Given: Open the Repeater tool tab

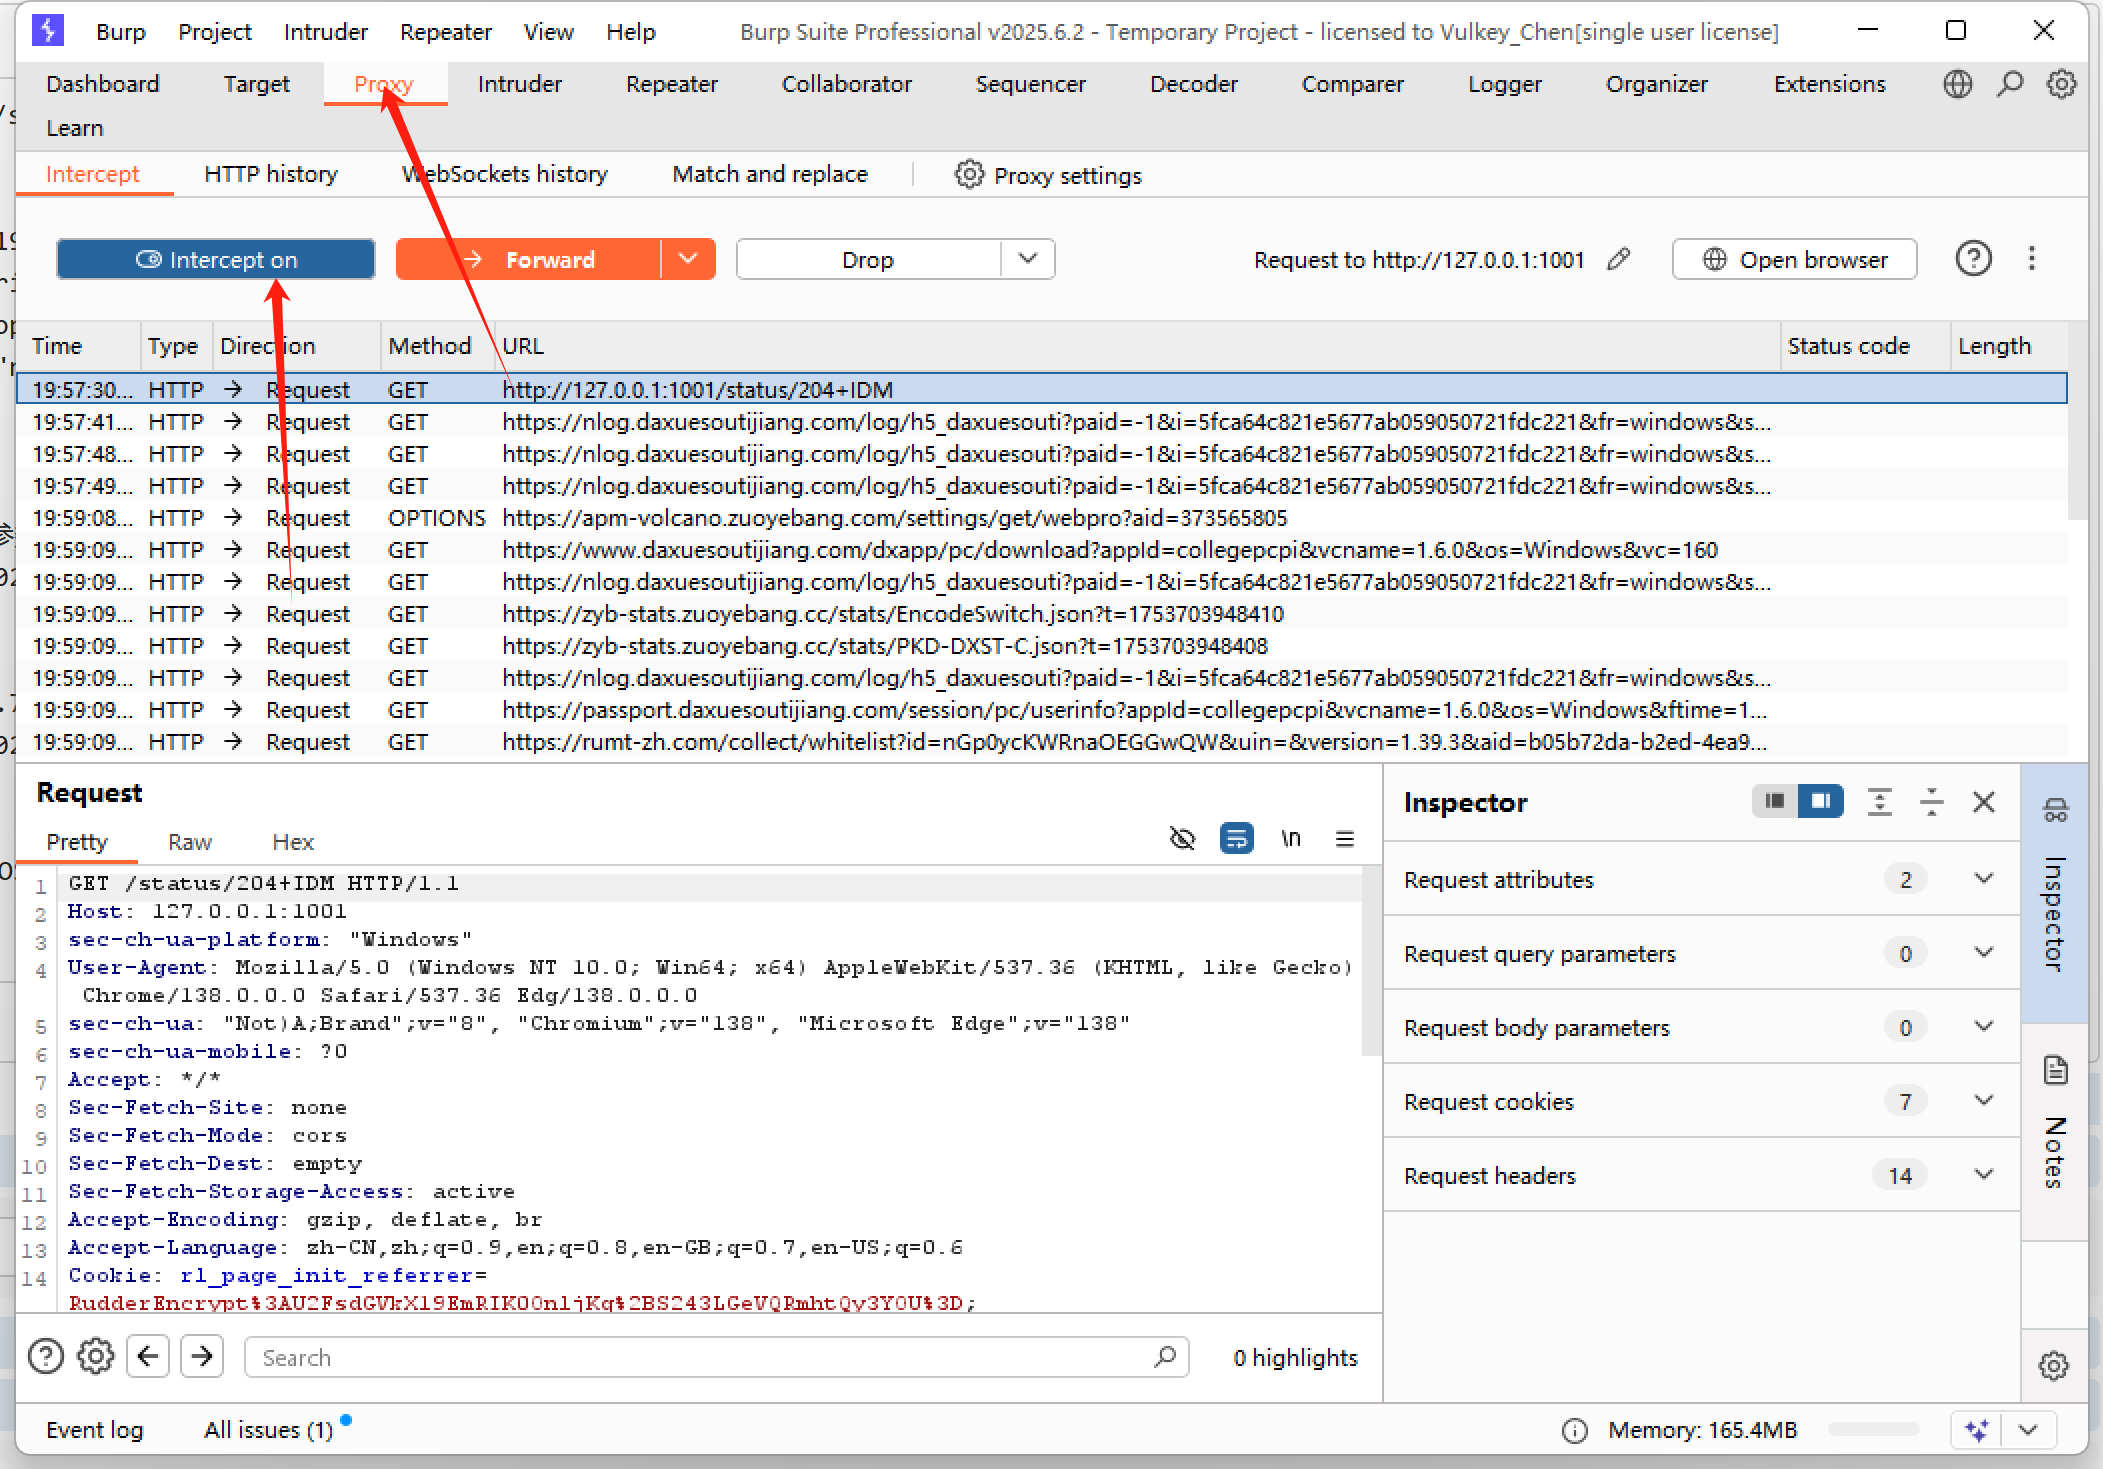Looking at the screenshot, I should pyautogui.click(x=671, y=84).
